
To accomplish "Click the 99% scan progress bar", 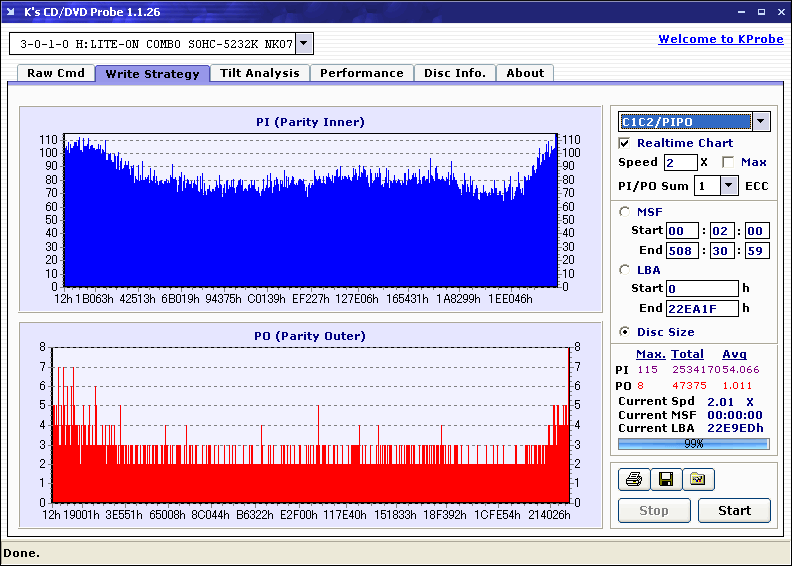I will [x=693, y=443].
